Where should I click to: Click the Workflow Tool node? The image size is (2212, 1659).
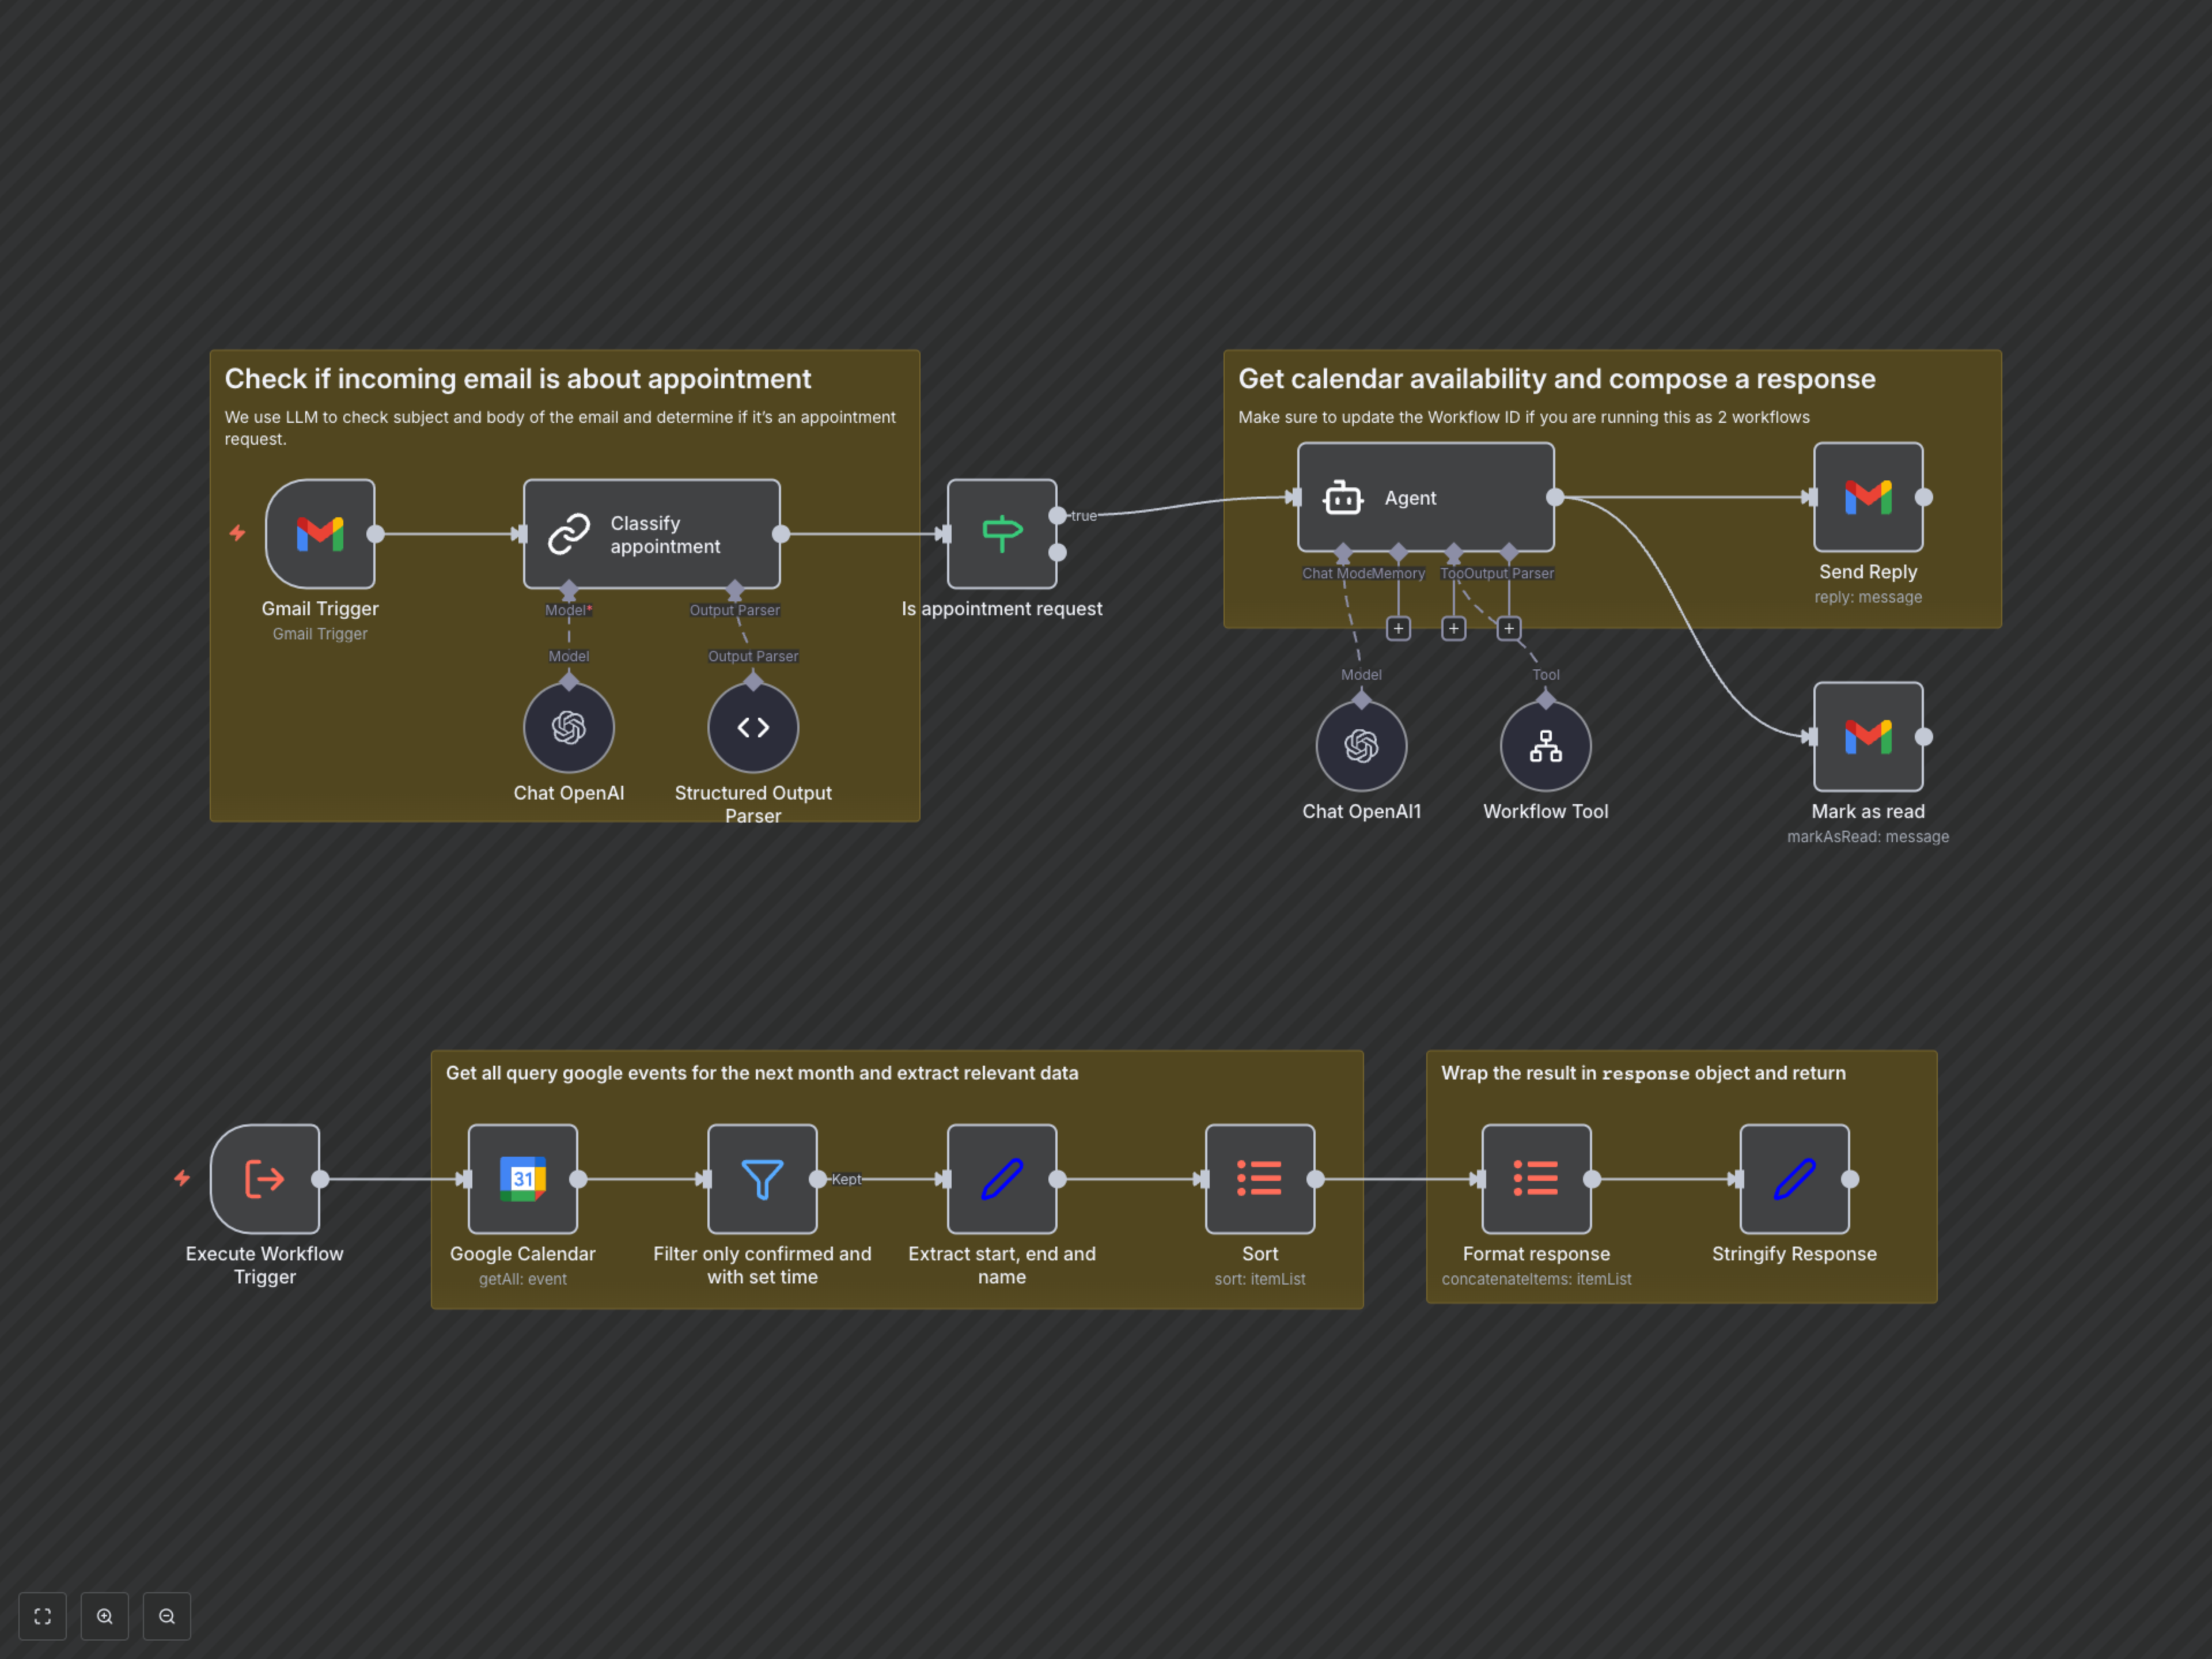click(1545, 746)
